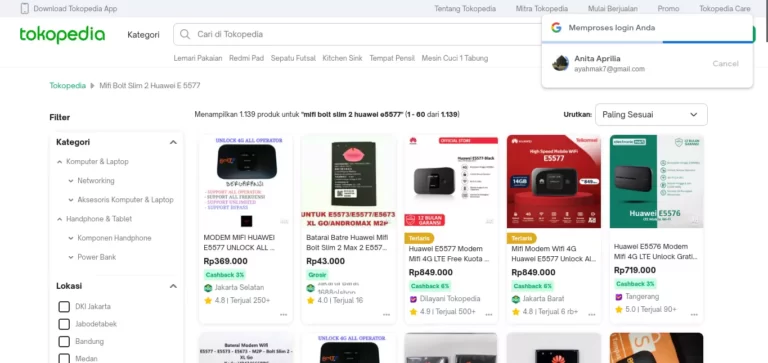This screenshot has height=363, width=768.
Task: Click the phone icon beside Download Tokopedia App
Action: 24,8
